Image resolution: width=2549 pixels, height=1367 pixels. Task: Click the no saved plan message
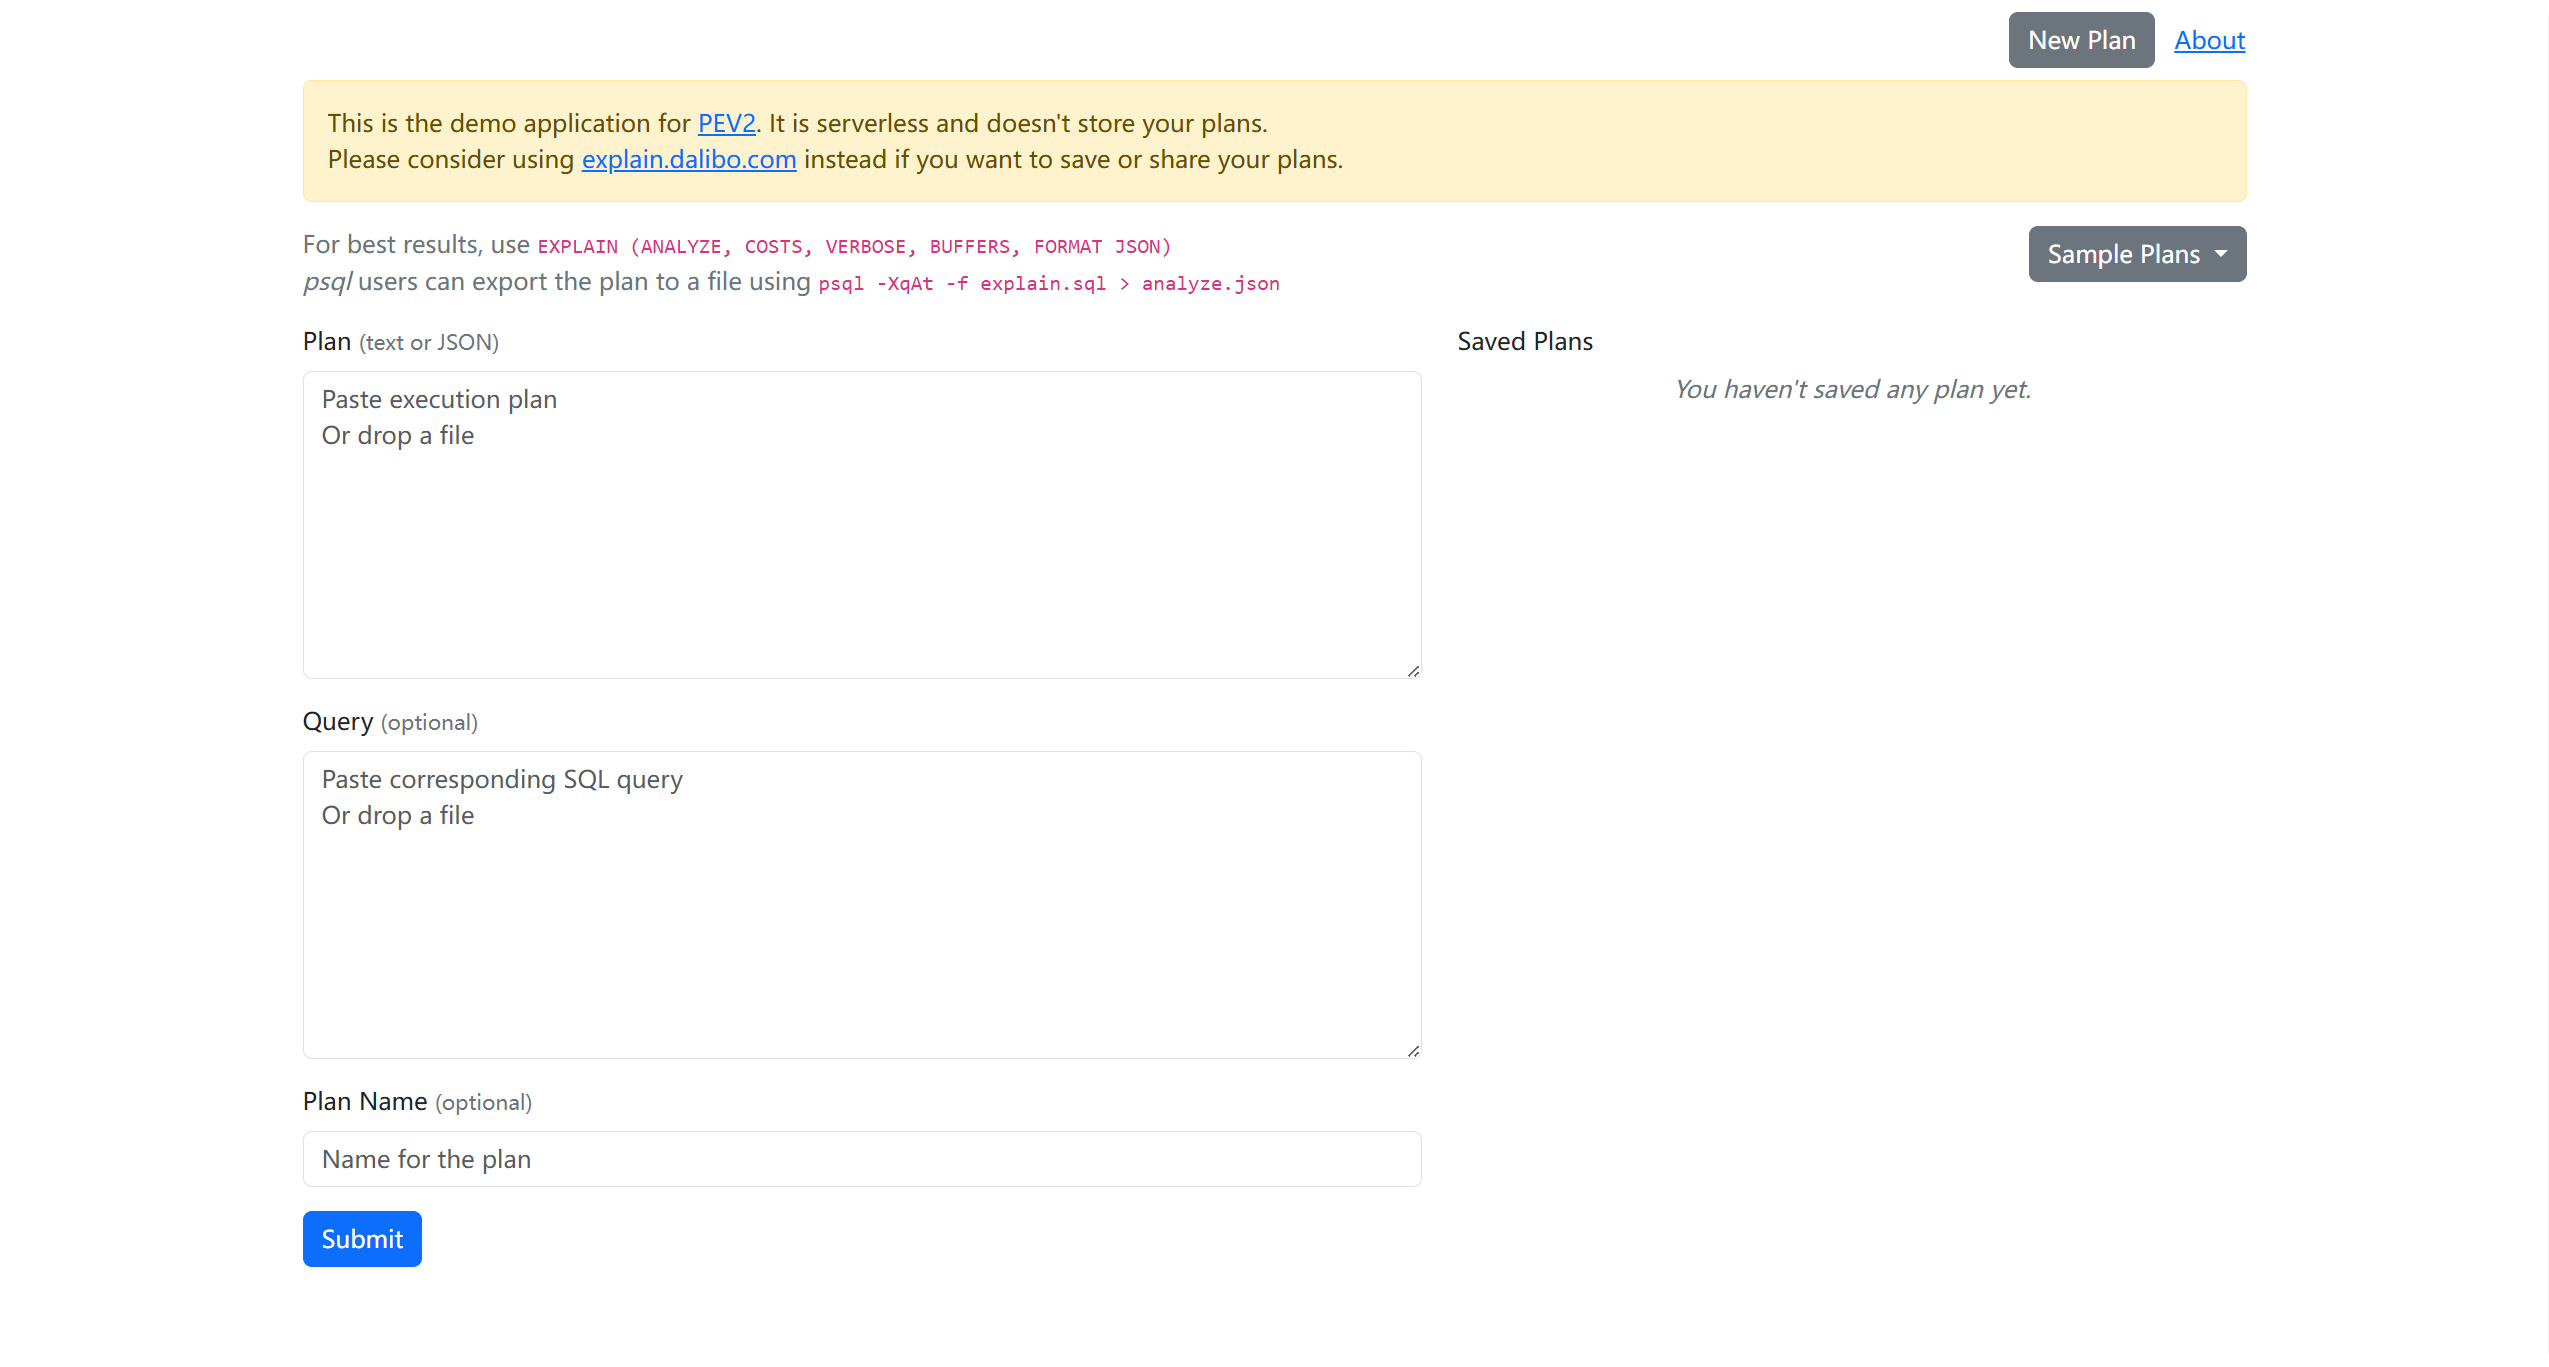tap(1852, 390)
